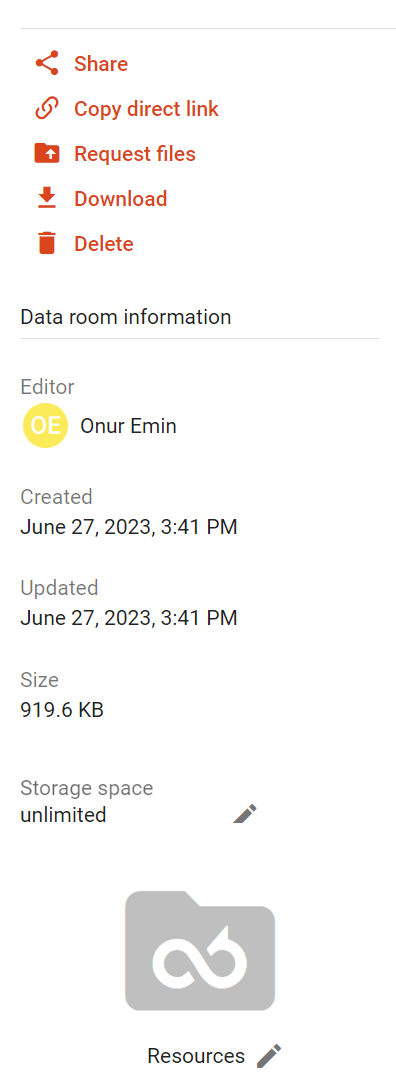
Task: Select the Share text link
Action: [101, 64]
